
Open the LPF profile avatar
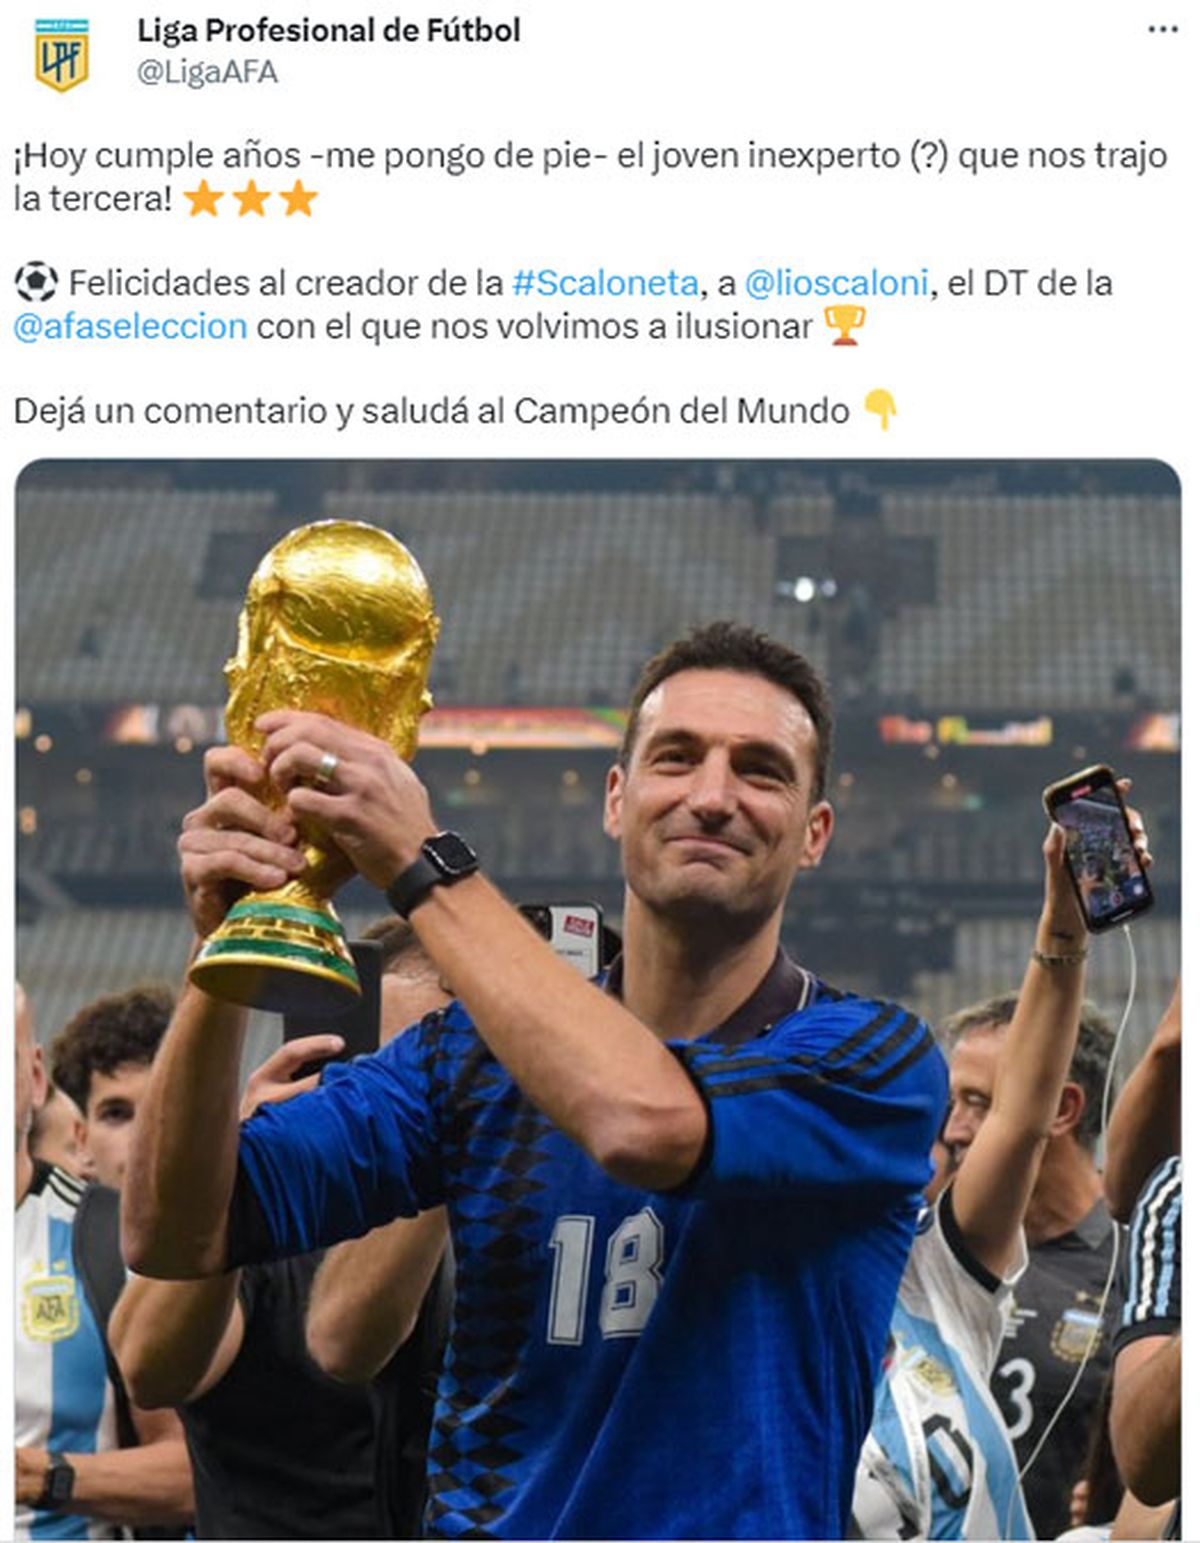[62, 54]
